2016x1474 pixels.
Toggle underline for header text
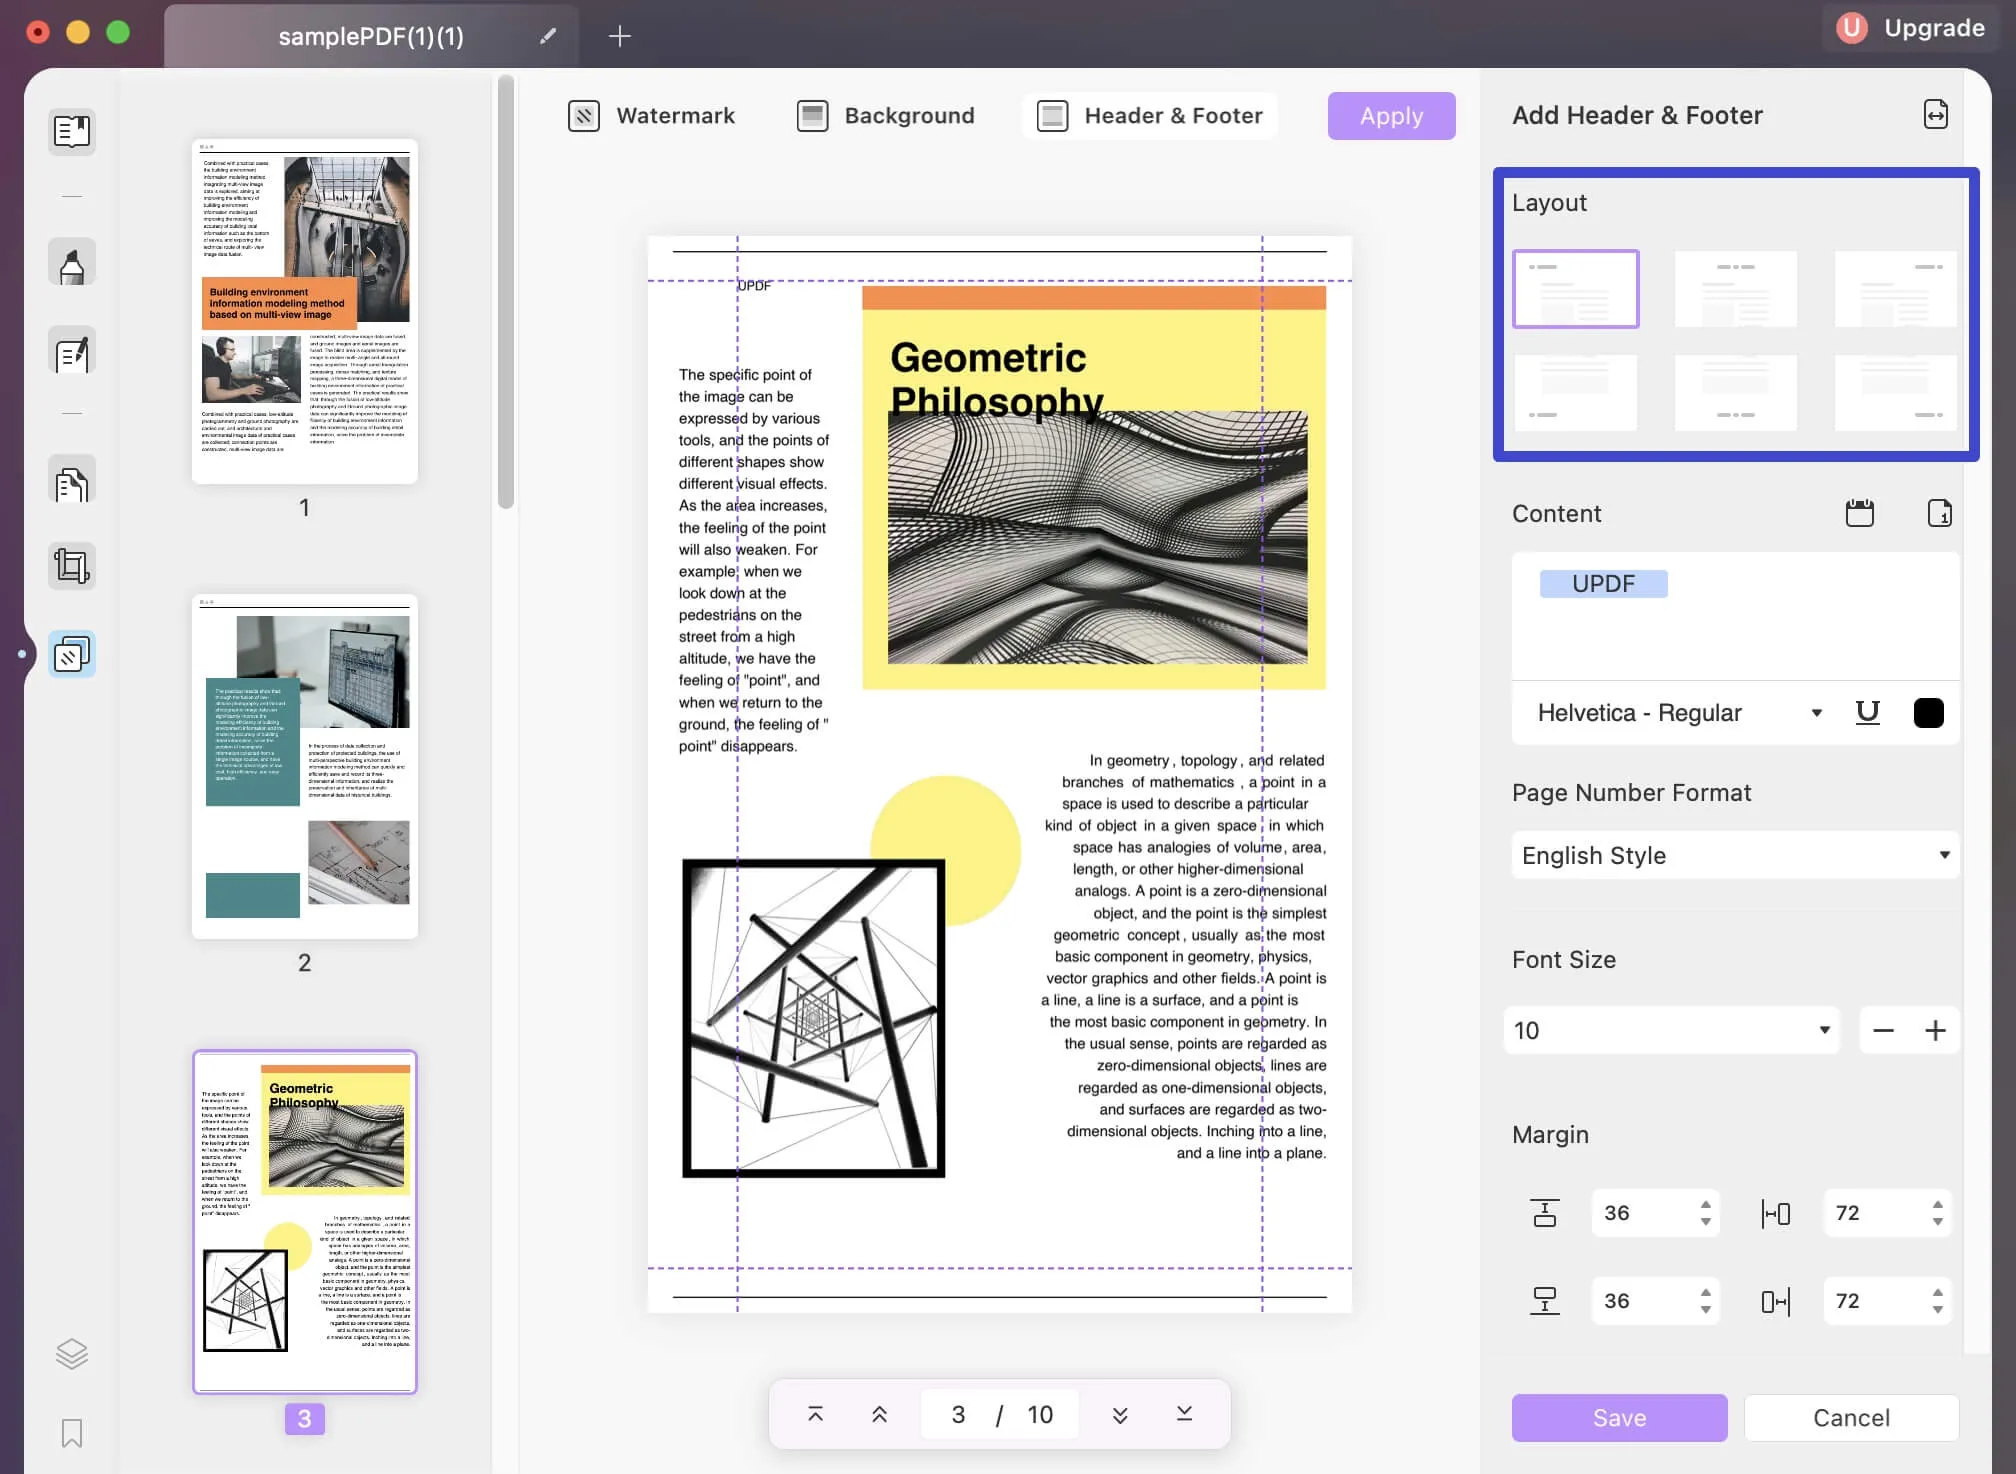[x=1867, y=712]
